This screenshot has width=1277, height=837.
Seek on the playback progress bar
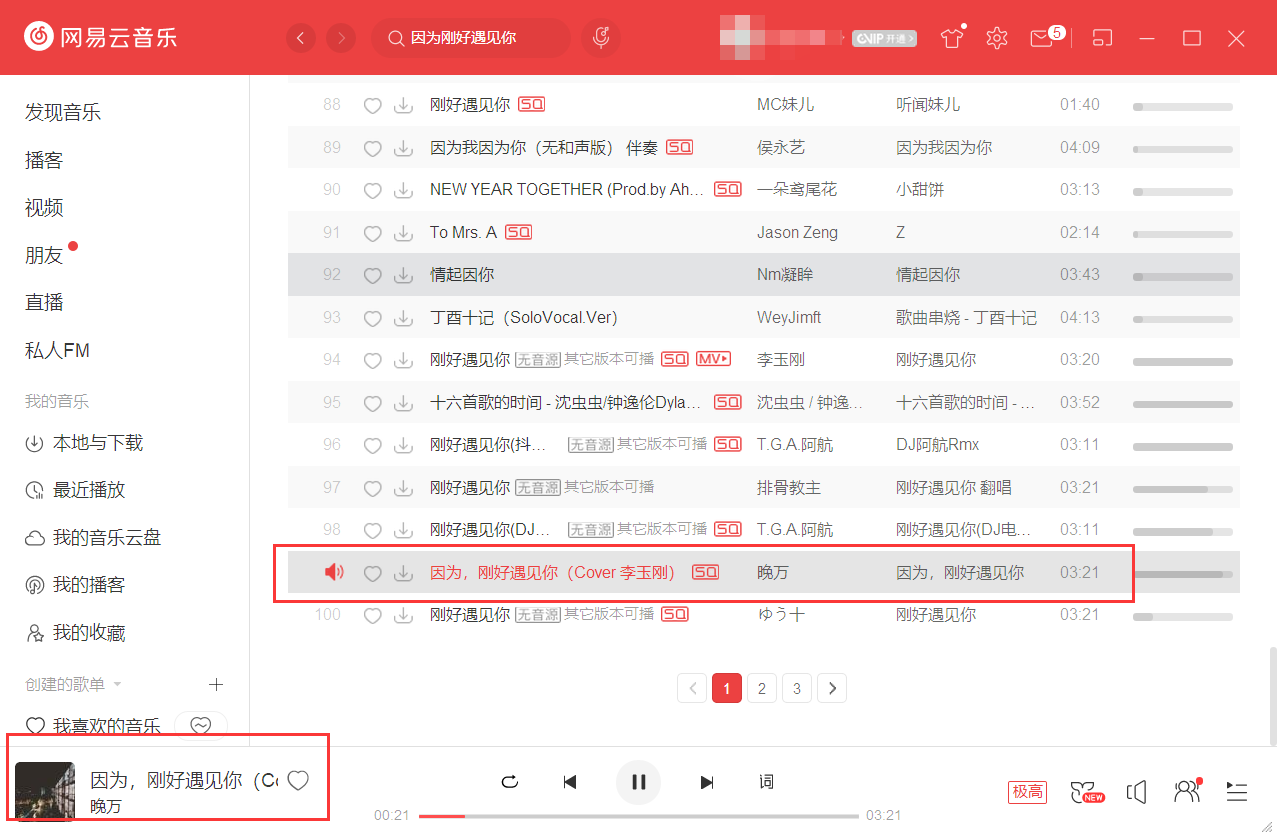[638, 816]
